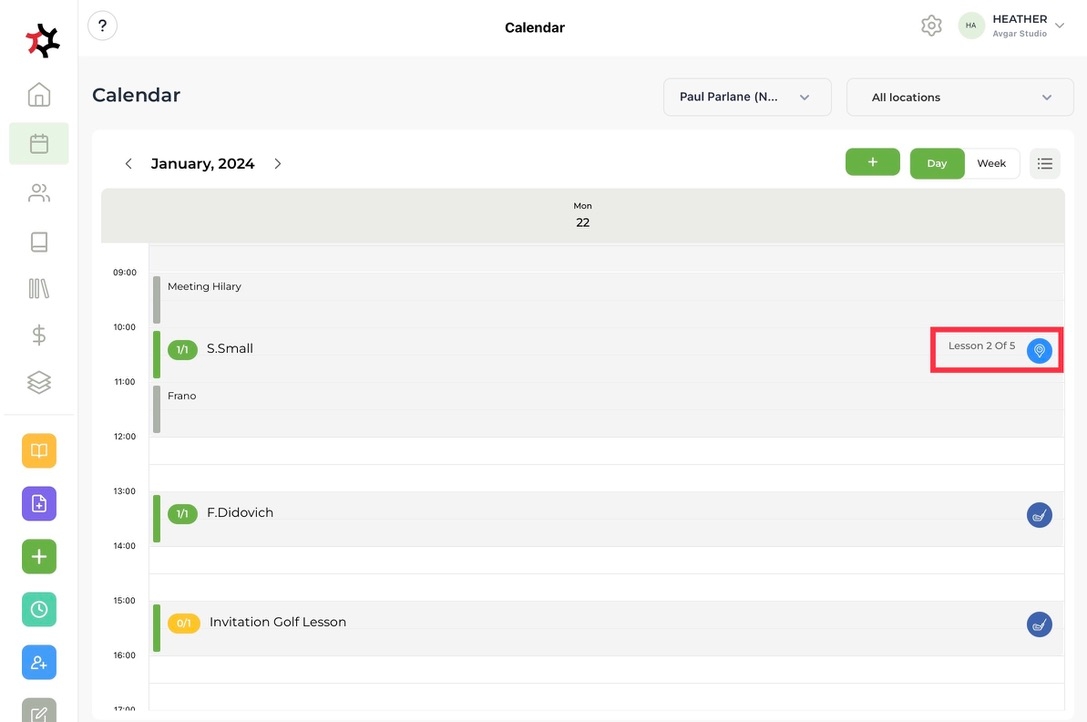
Task: Open the F.Didovich lesson entry
Action: pos(240,513)
